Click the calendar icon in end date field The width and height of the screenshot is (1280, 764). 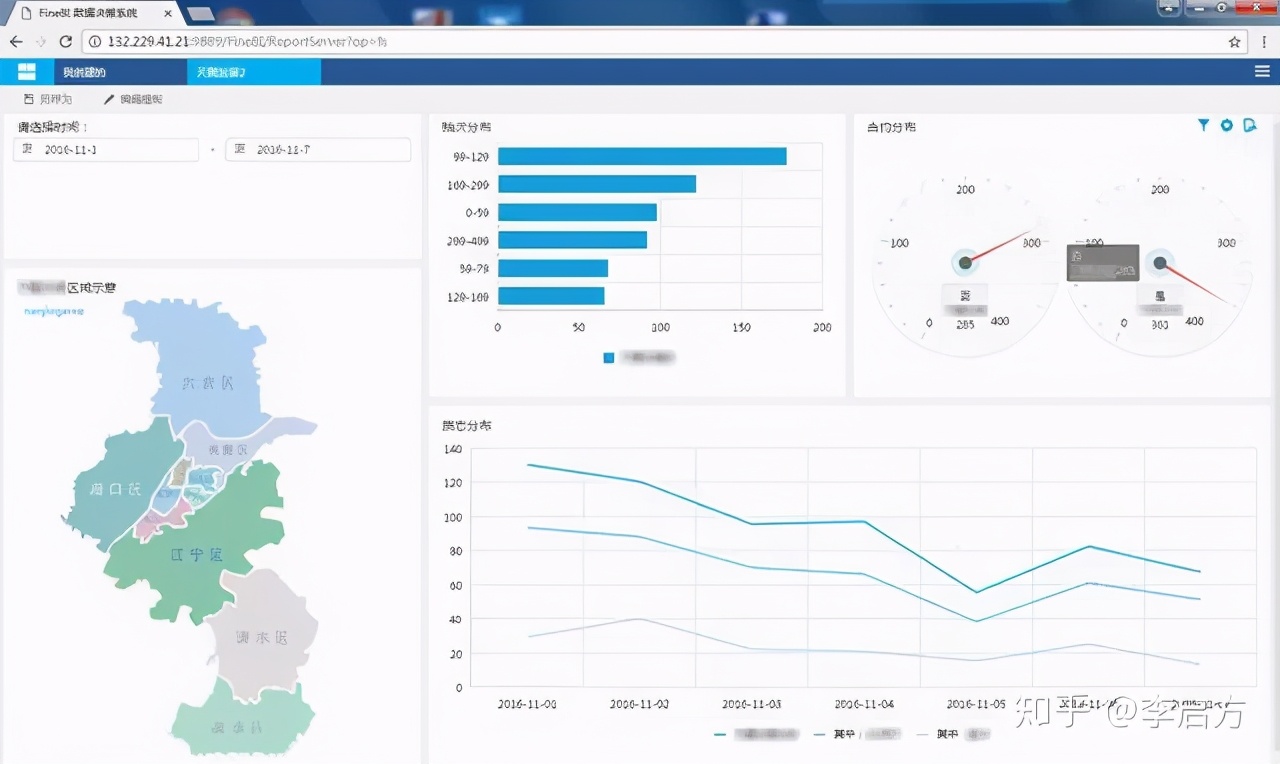point(240,149)
